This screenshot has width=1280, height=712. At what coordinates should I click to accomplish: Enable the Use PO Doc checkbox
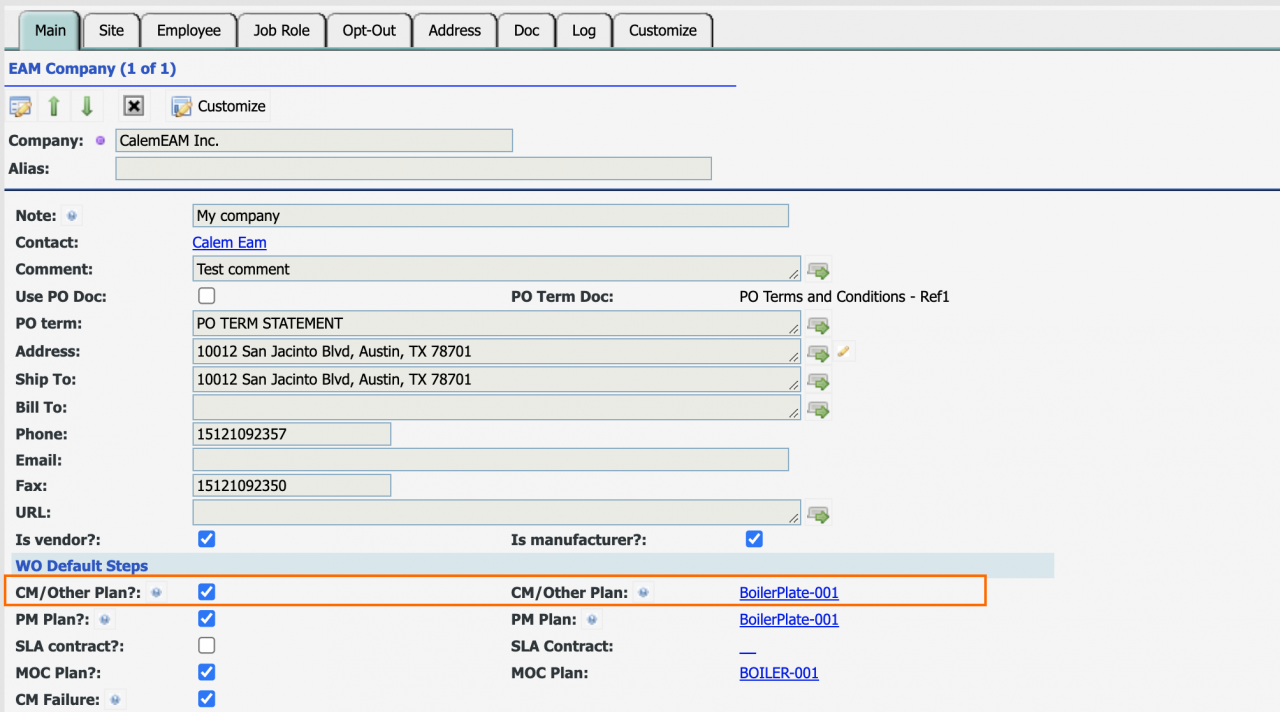(x=207, y=296)
